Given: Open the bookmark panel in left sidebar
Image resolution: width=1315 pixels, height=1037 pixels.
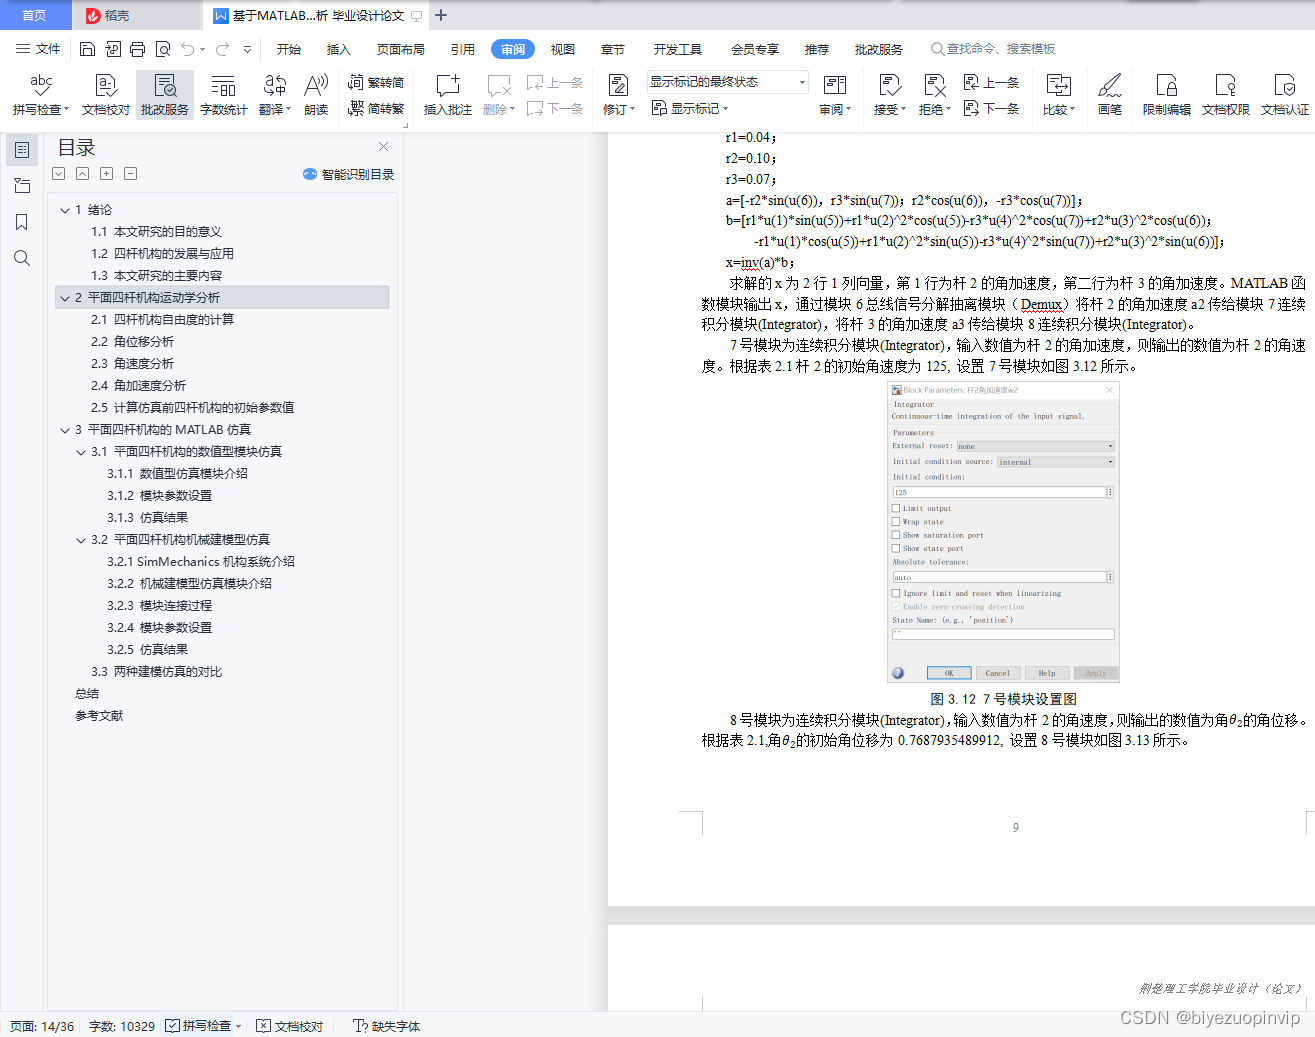Looking at the screenshot, I should (x=21, y=222).
